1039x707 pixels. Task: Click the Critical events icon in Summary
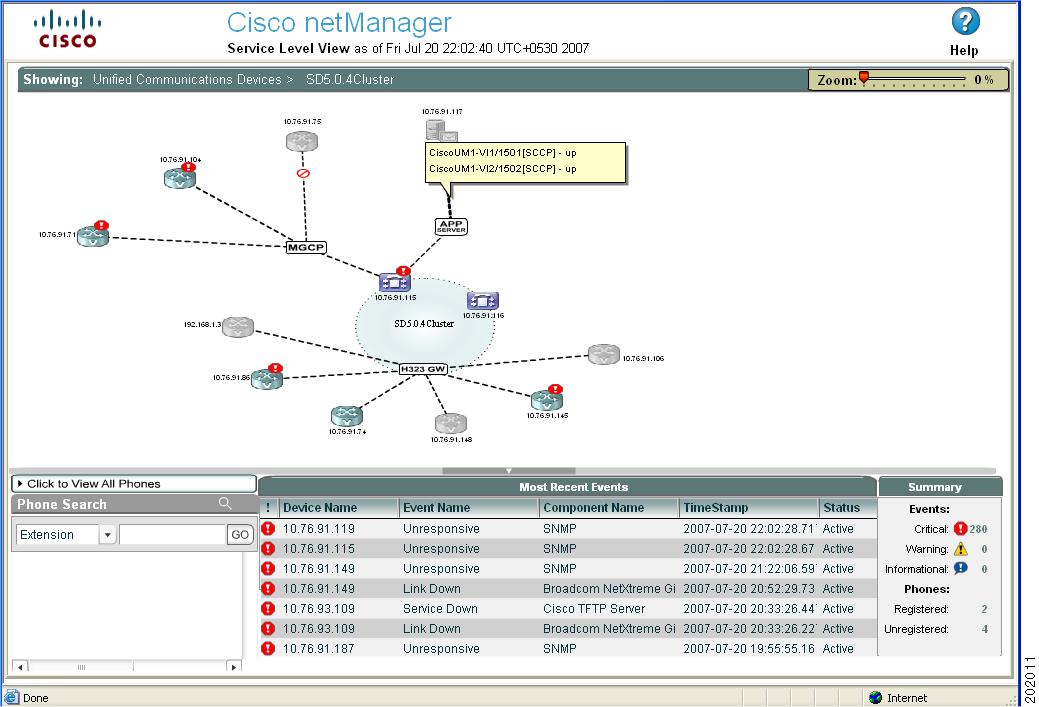point(958,528)
